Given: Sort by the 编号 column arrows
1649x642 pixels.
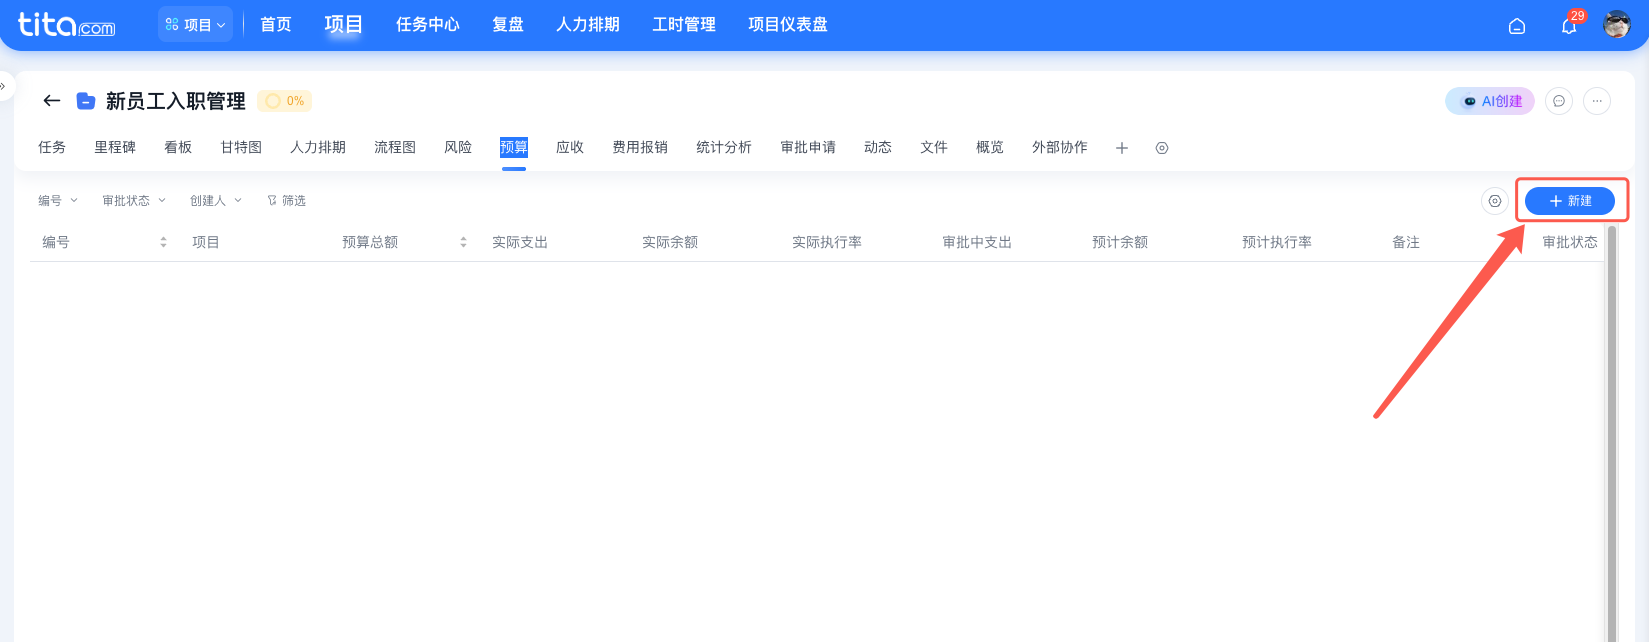Looking at the screenshot, I should click(x=163, y=242).
